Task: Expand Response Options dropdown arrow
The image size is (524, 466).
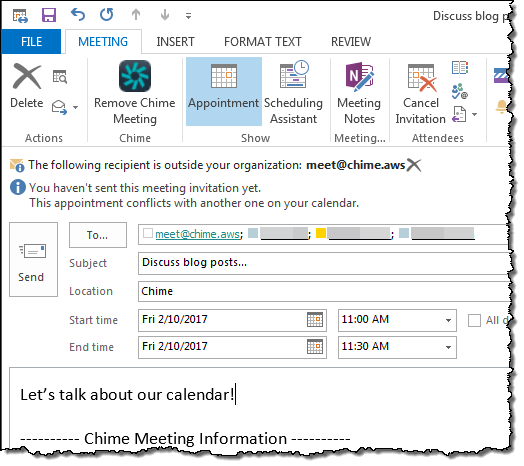Action: (x=475, y=114)
